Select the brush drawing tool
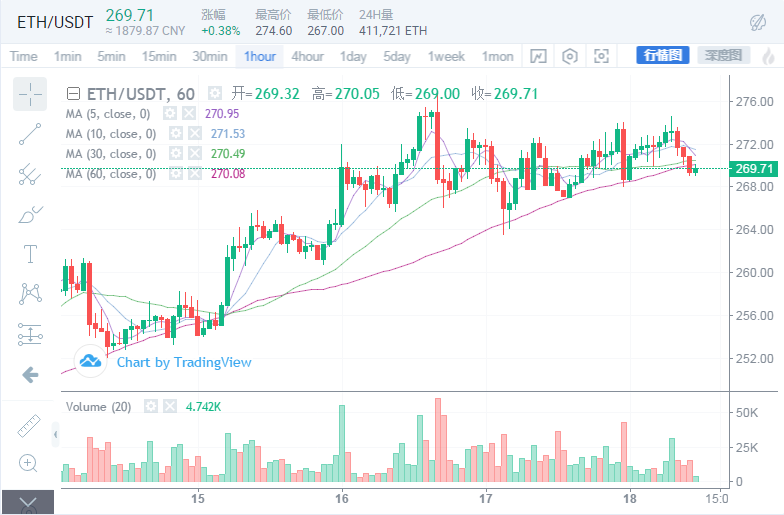The image size is (784, 515). pyautogui.click(x=30, y=214)
